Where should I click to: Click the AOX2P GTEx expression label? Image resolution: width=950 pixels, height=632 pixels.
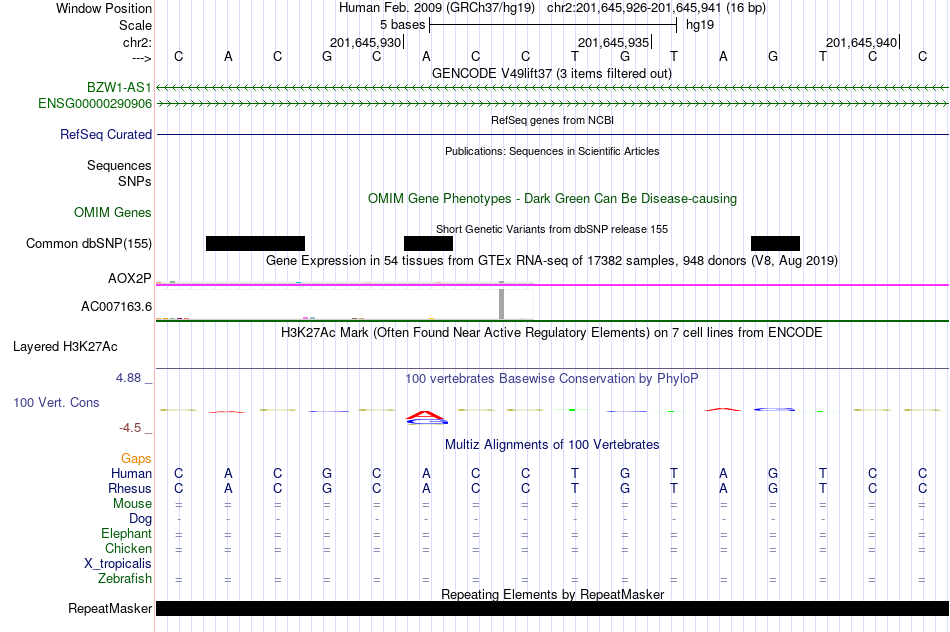coord(130,279)
